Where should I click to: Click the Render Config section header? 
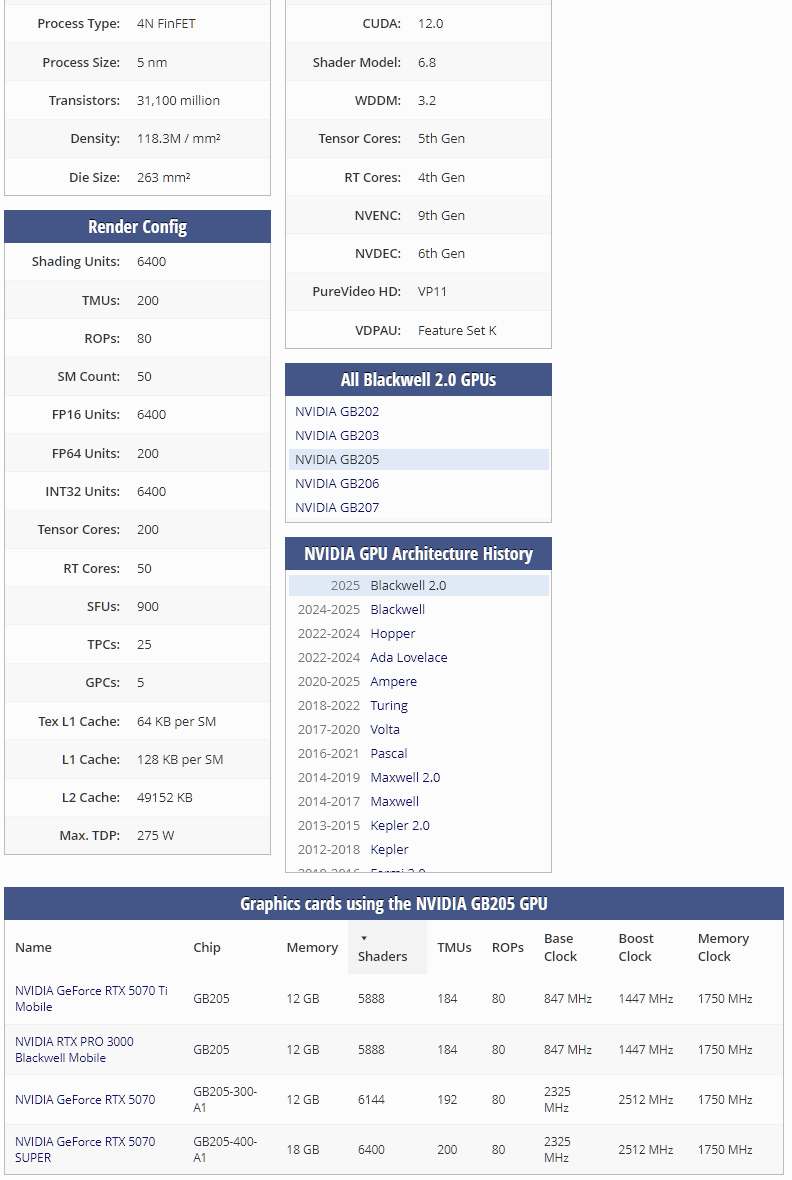click(137, 227)
